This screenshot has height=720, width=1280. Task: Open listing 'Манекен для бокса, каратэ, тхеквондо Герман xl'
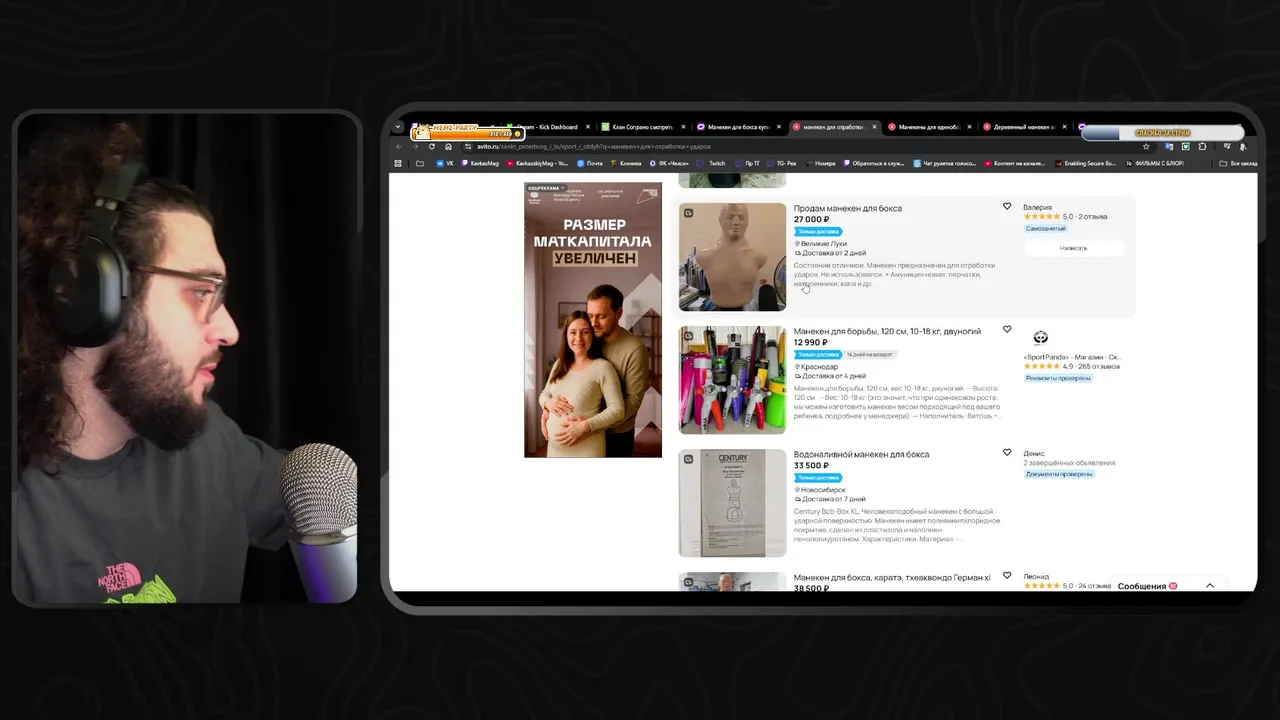pyautogui.click(x=892, y=577)
